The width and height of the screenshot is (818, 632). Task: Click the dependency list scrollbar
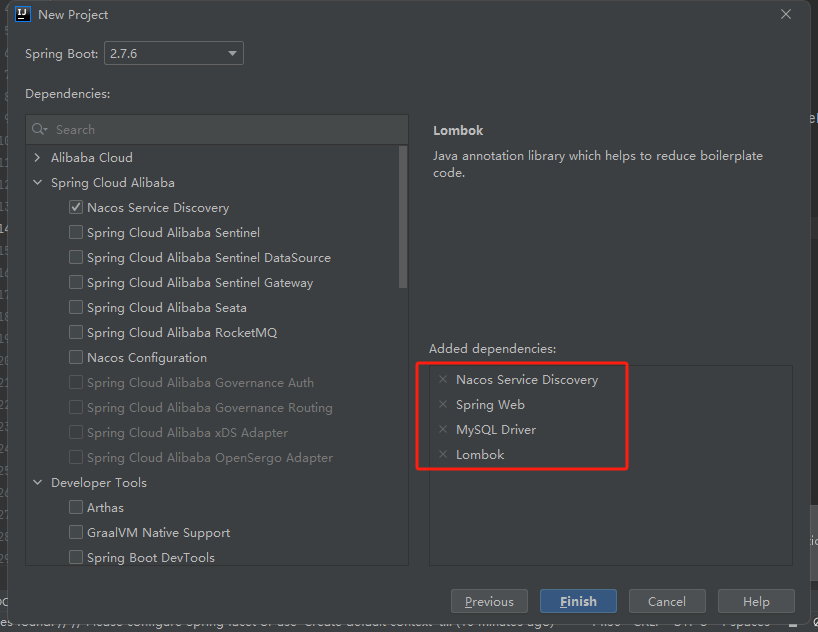(x=403, y=217)
